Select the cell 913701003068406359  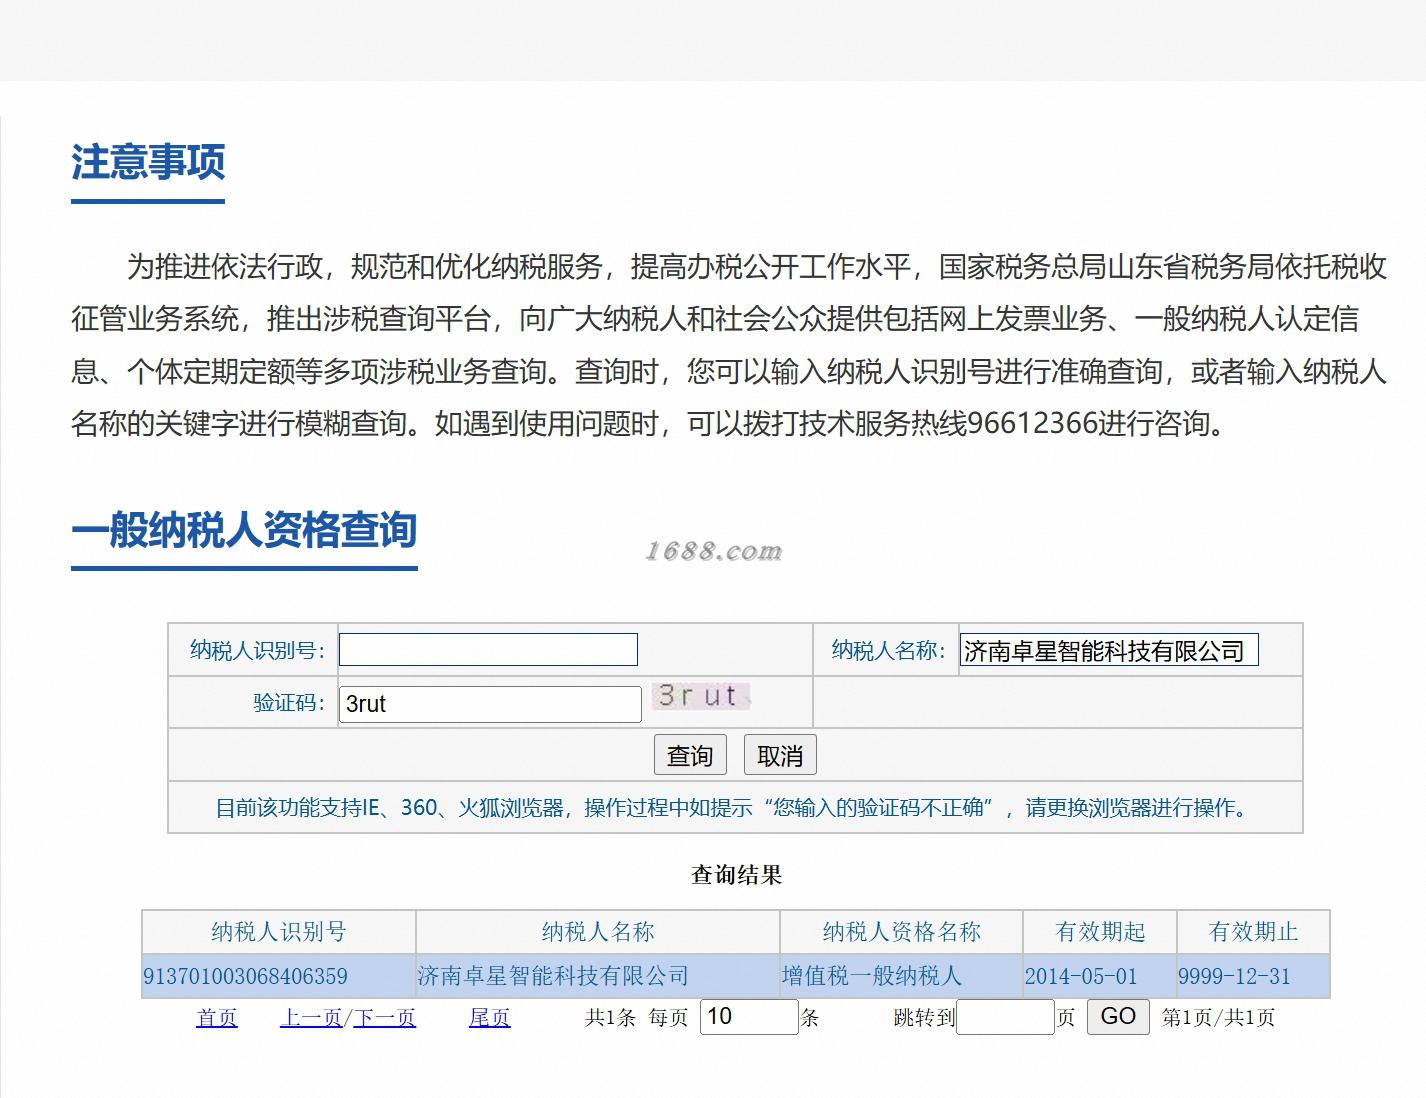point(279,976)
